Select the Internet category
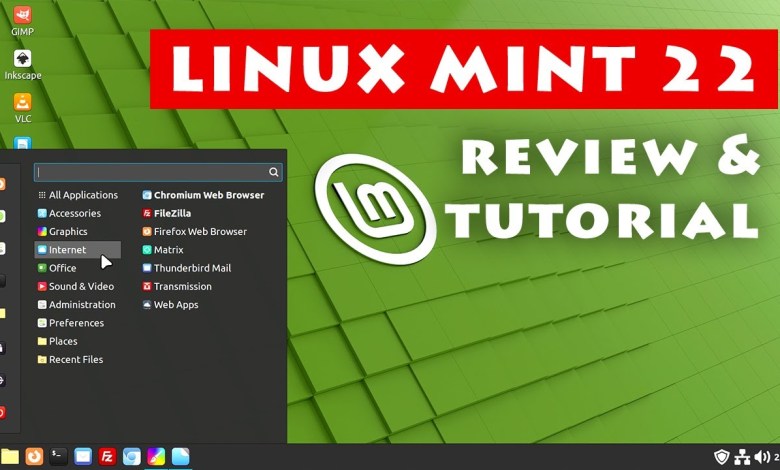 (78, 250)
